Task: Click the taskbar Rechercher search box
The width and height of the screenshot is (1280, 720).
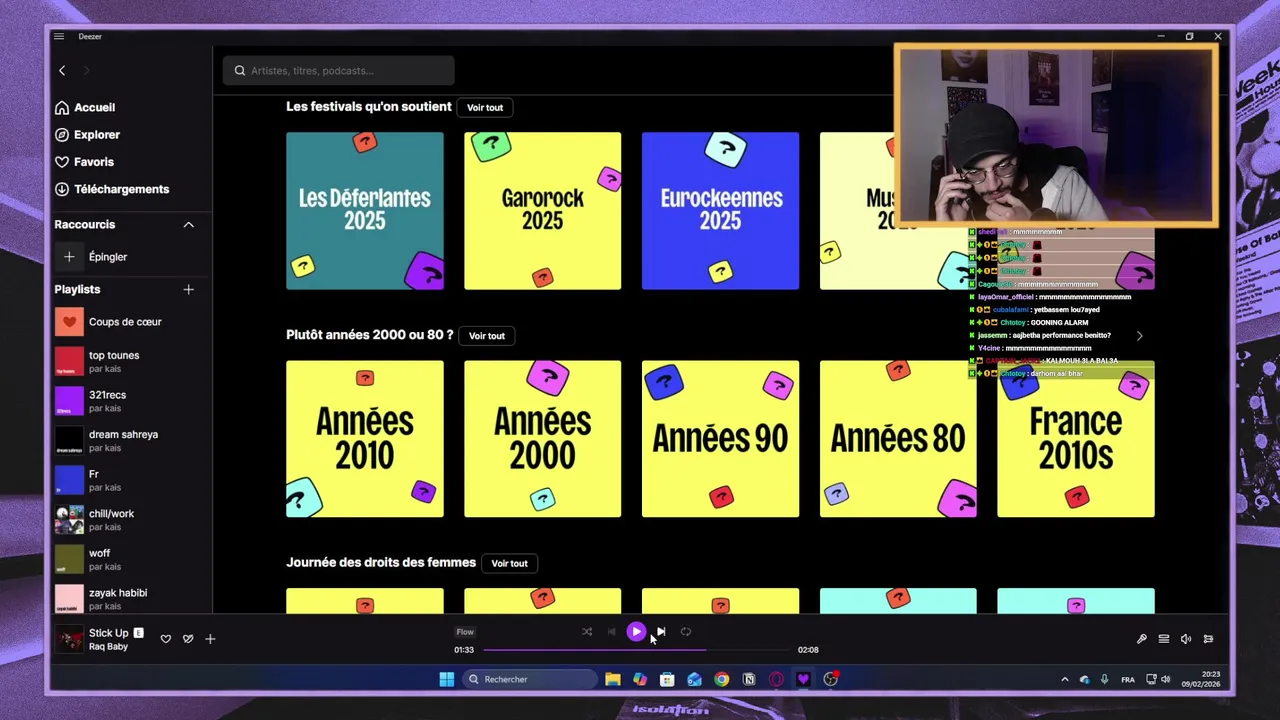Action: pyautogui.click(x=530, y=679)
